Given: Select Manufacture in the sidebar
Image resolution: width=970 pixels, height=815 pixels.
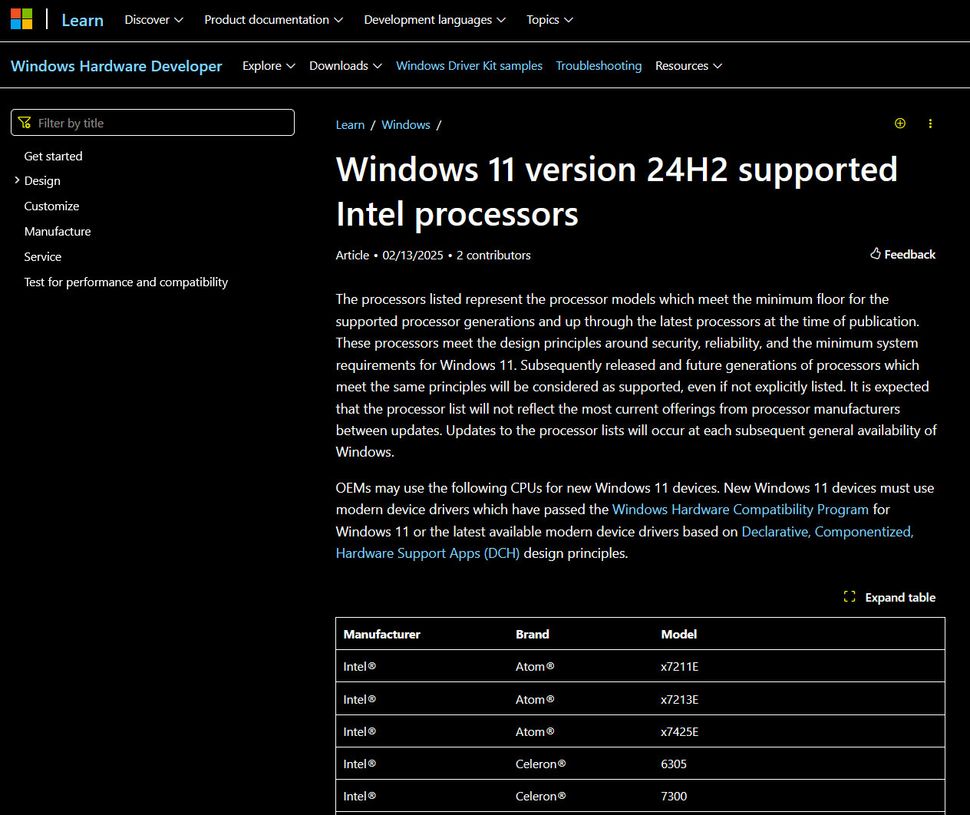Looking at the screenshot, I should tap(57, 231).
